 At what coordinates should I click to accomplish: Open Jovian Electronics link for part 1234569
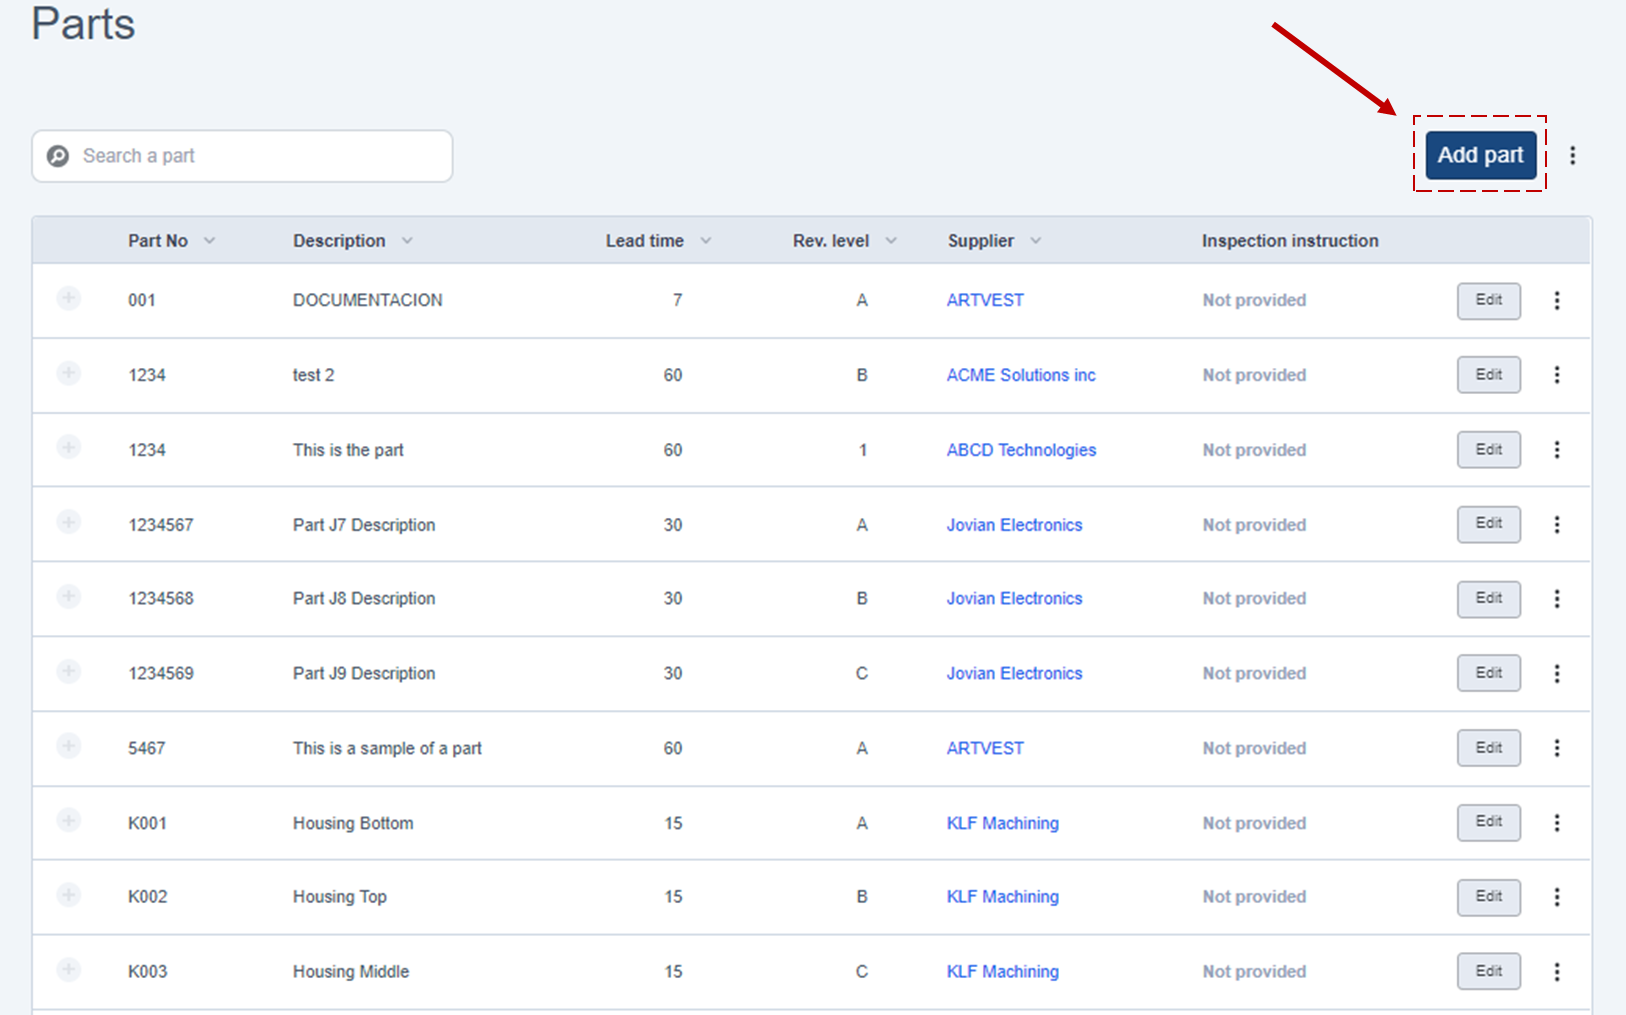click(x=1014, y=673)
